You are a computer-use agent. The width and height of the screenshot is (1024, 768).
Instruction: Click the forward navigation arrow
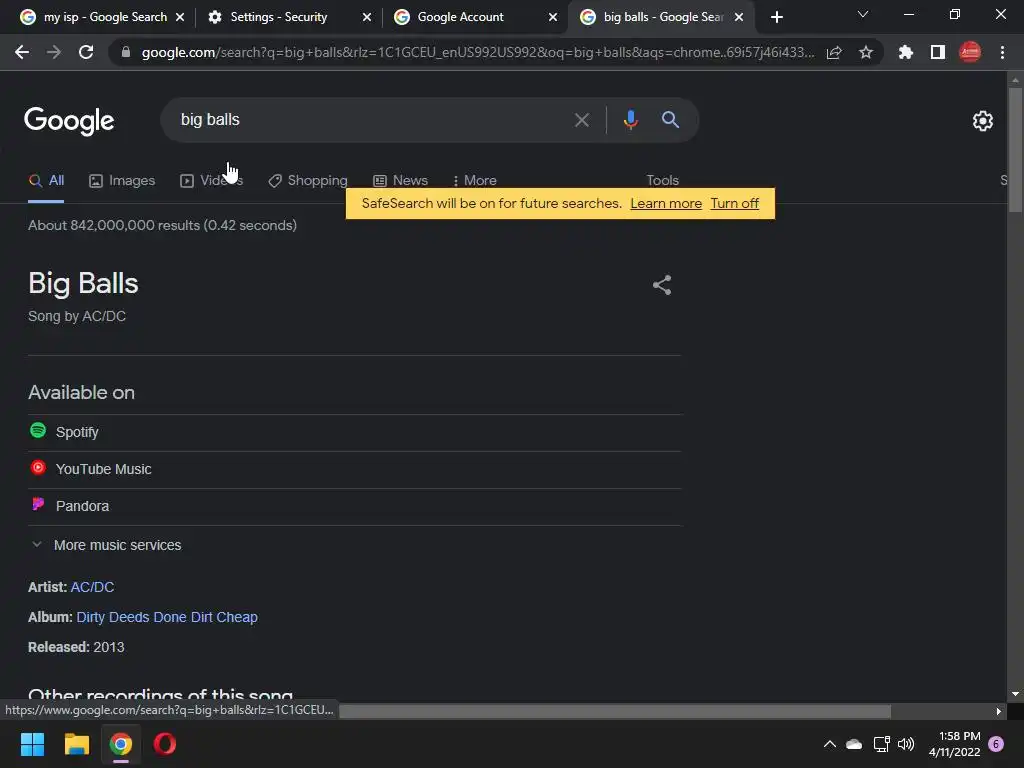(54, 52)
